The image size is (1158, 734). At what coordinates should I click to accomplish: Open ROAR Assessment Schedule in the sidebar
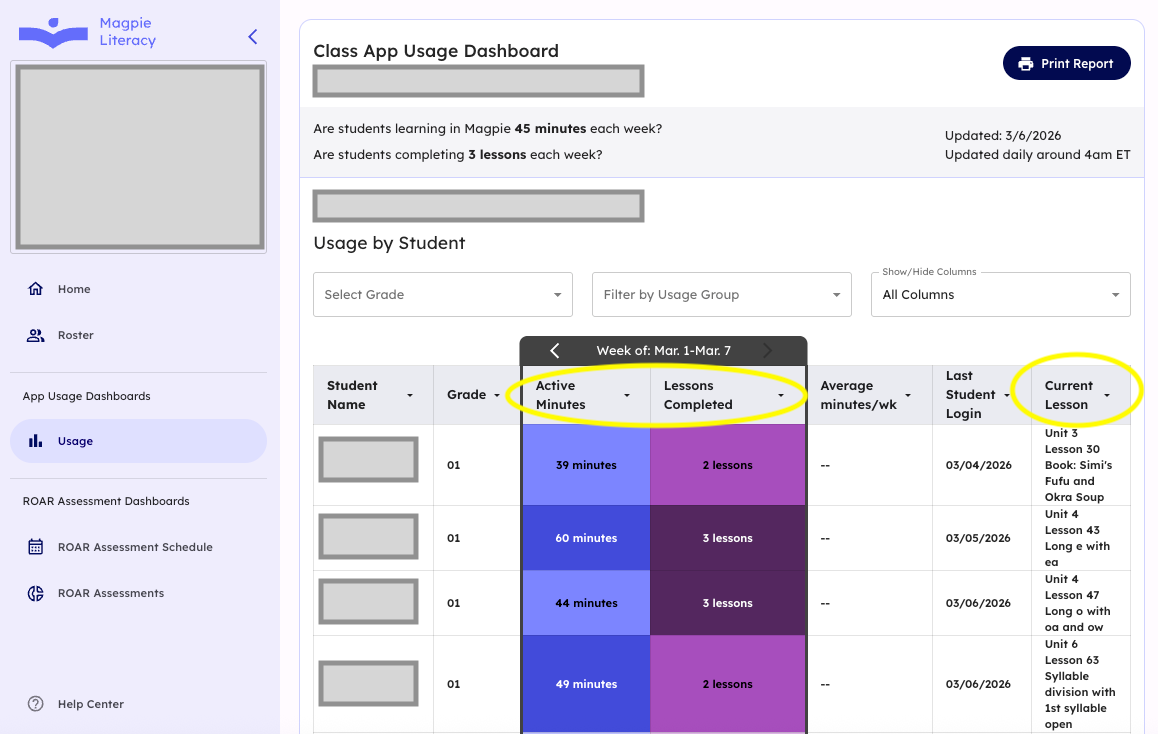coord(135,547)
